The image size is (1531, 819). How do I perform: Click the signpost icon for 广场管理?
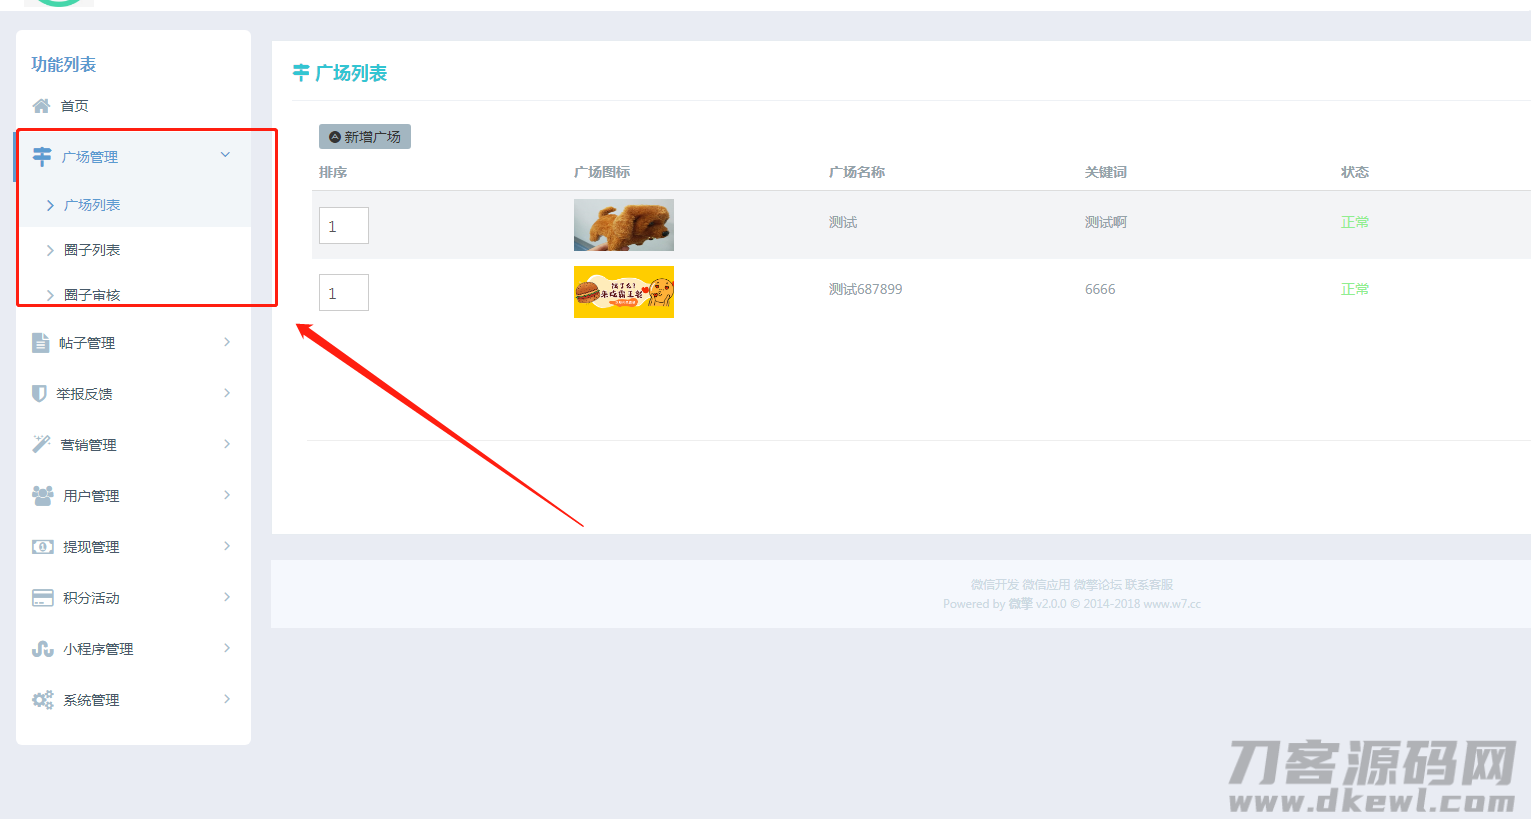(42, 156)
